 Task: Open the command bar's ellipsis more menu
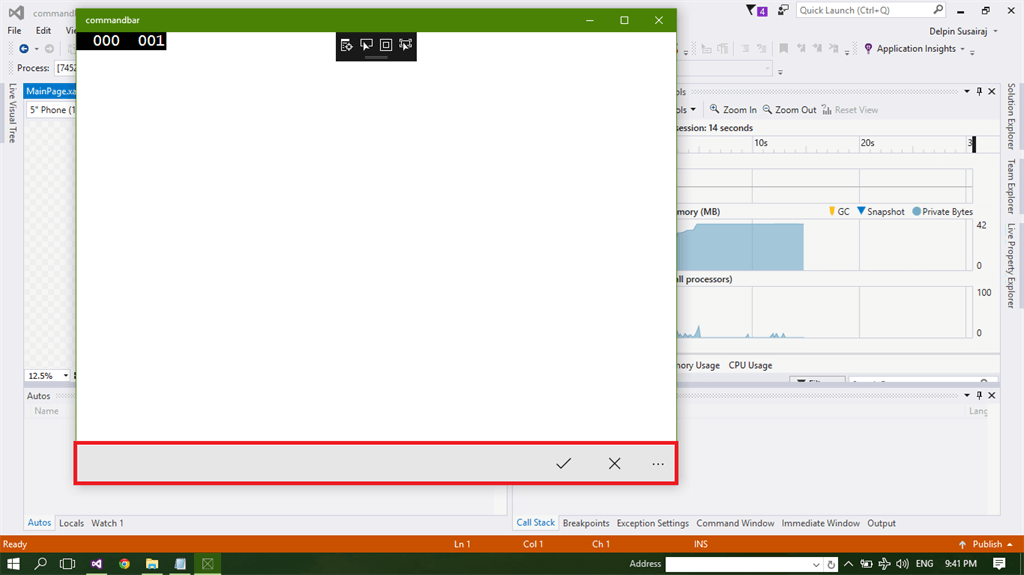click(658, 464)
